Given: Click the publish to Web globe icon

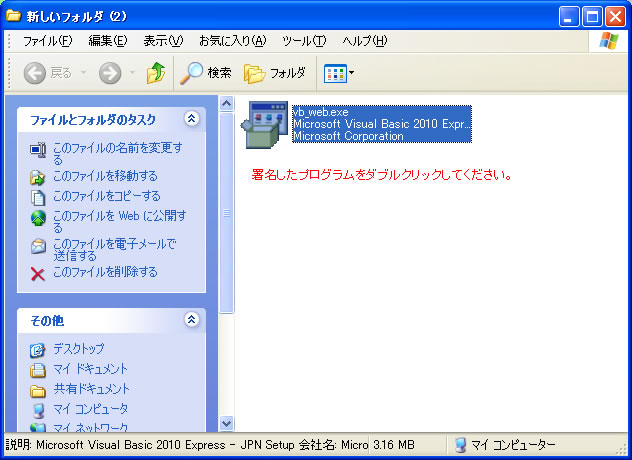Looking at the screenshot, I should pyautogui.click(x=38, y=218).
